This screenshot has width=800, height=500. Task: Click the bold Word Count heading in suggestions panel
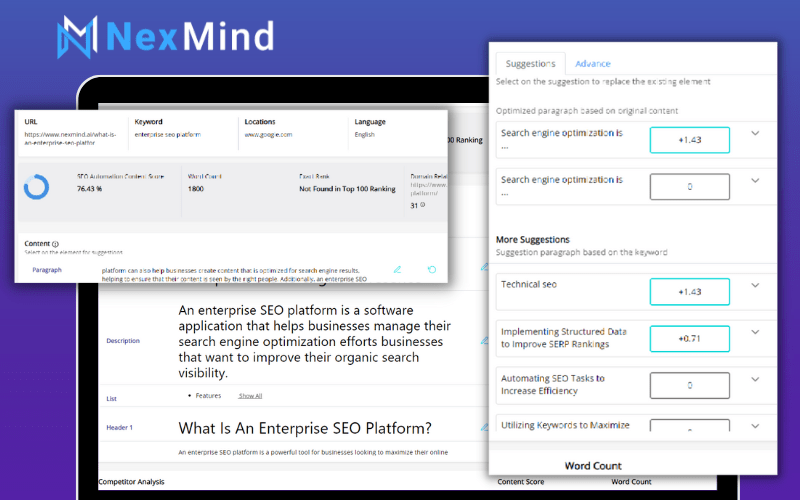[593, 466]
